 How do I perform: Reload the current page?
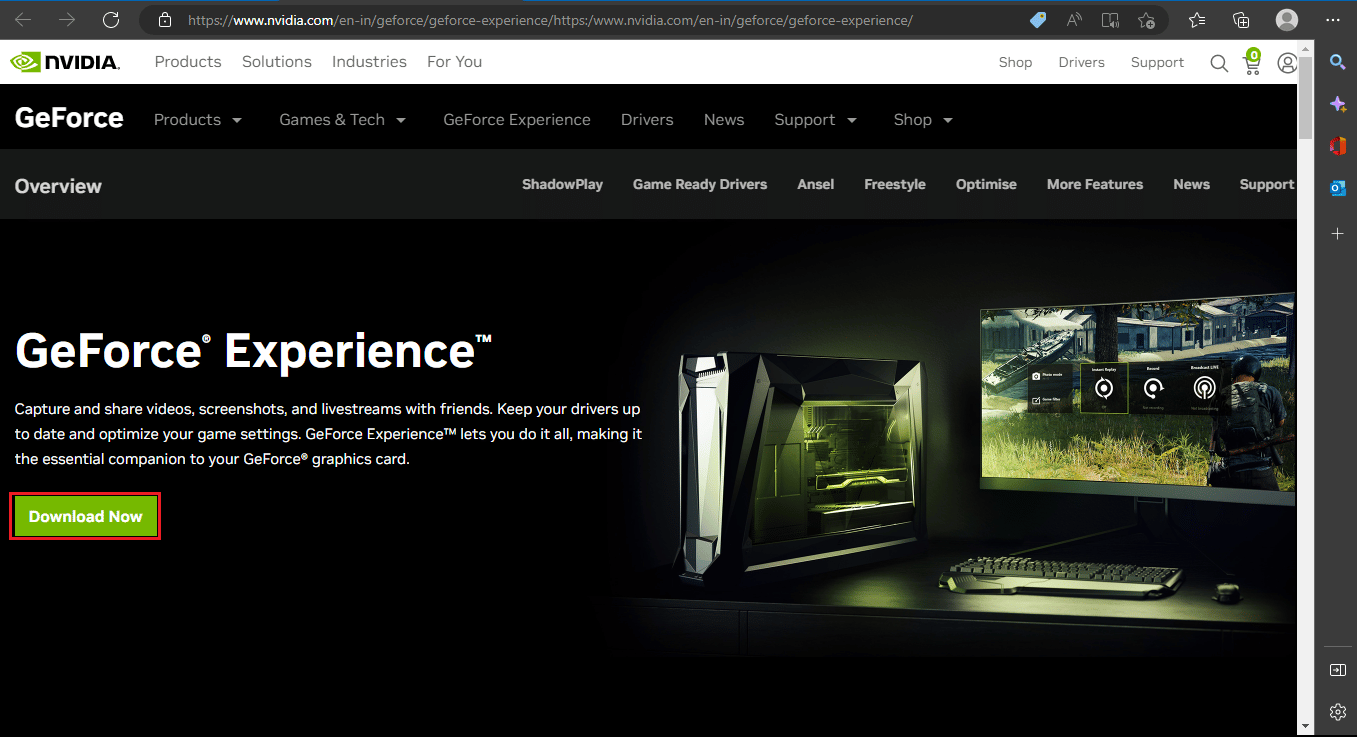111,19
